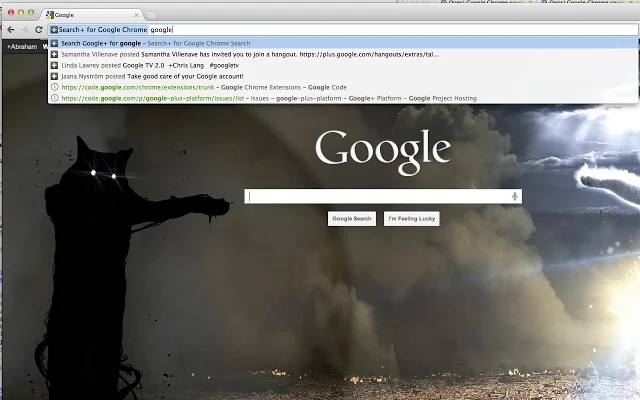Open a new tab with the new-tab button
Screen dimensions: 640x400
151,15
